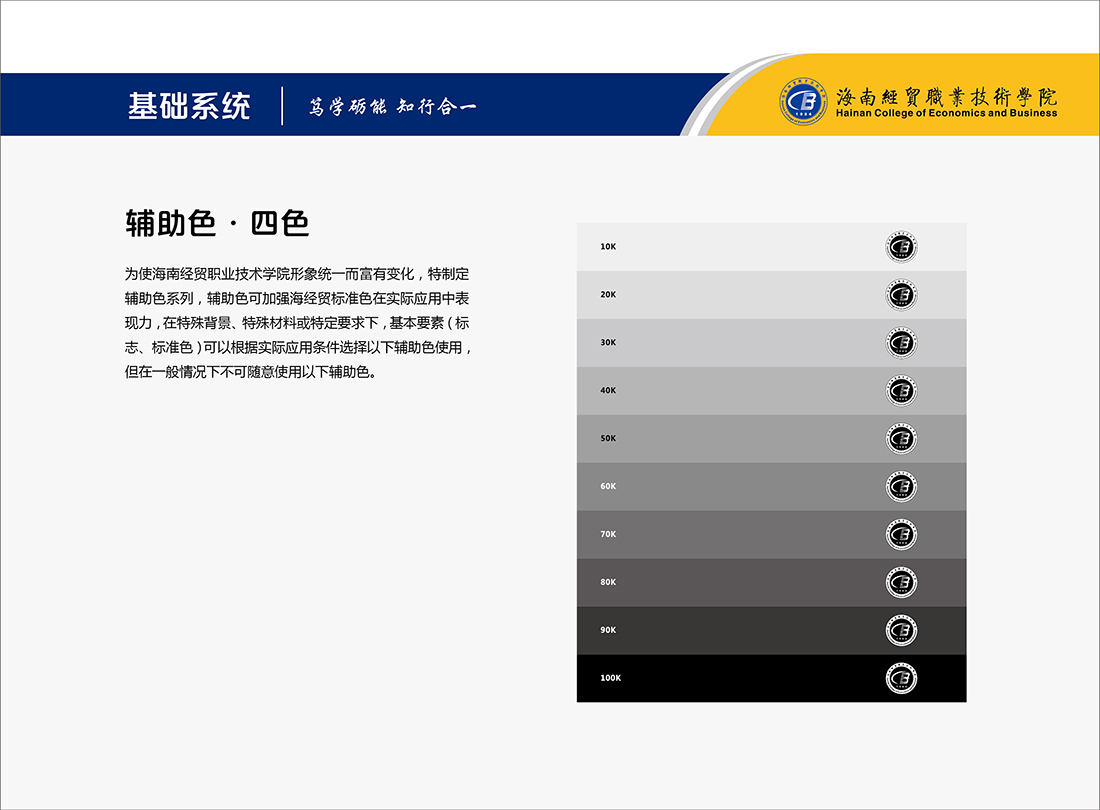Click the emblem on the 50K gray row

[902, 439]
